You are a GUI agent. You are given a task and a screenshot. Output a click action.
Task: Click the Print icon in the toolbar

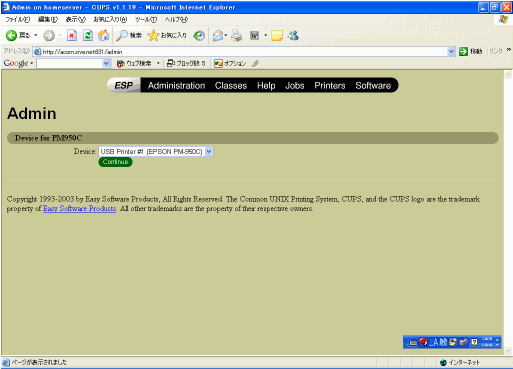click(237, 35)
